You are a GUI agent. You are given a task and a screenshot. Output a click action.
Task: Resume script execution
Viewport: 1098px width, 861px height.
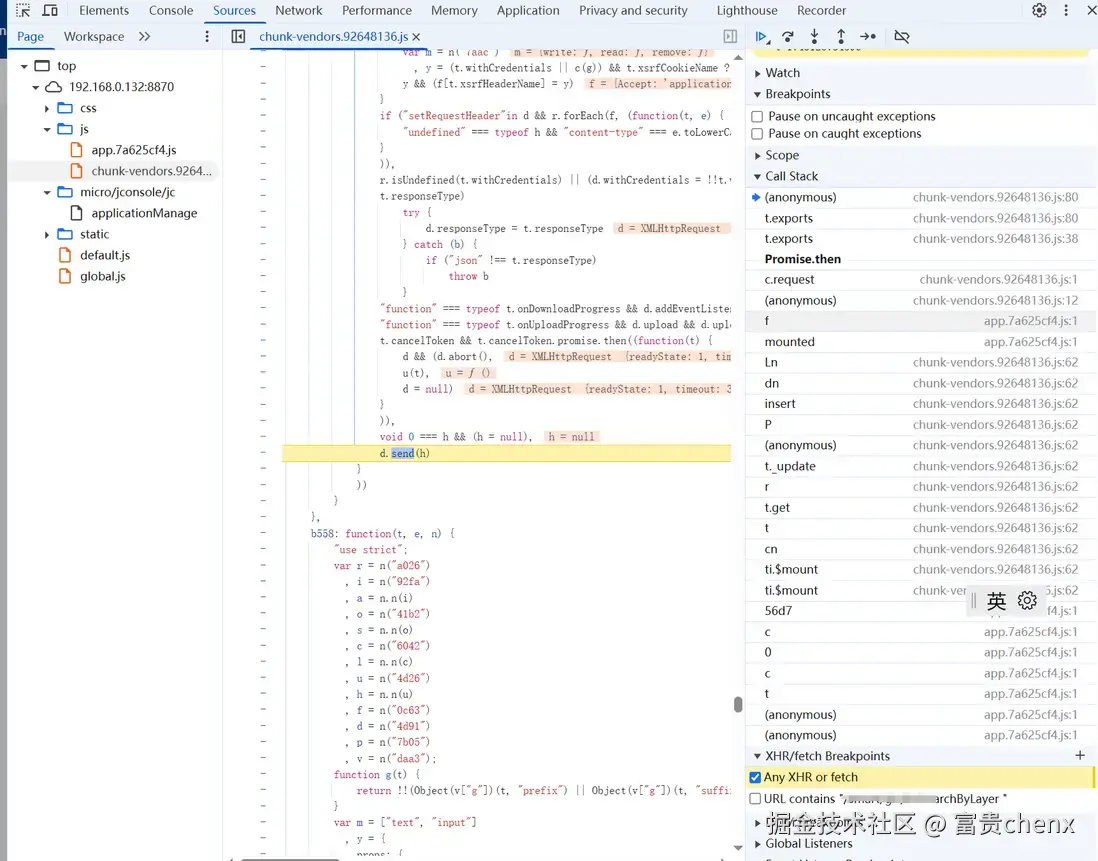762,36
